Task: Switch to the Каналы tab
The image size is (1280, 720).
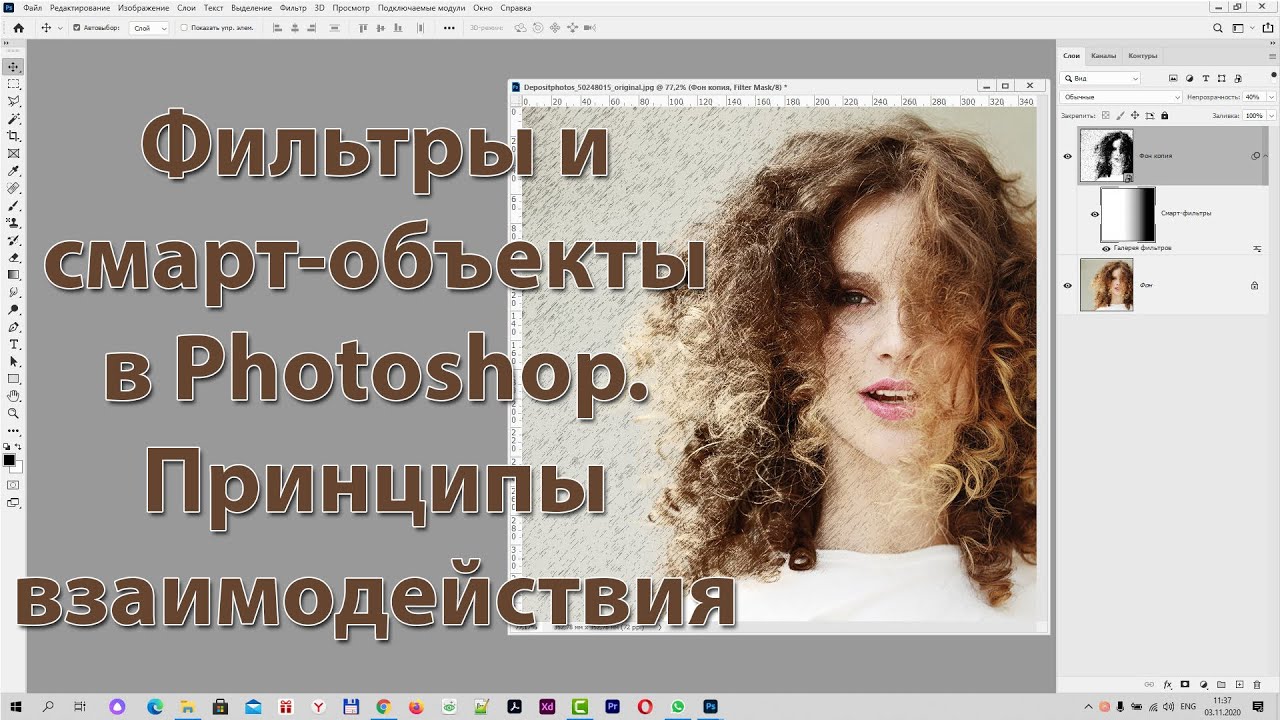Action: [1104, 56]
